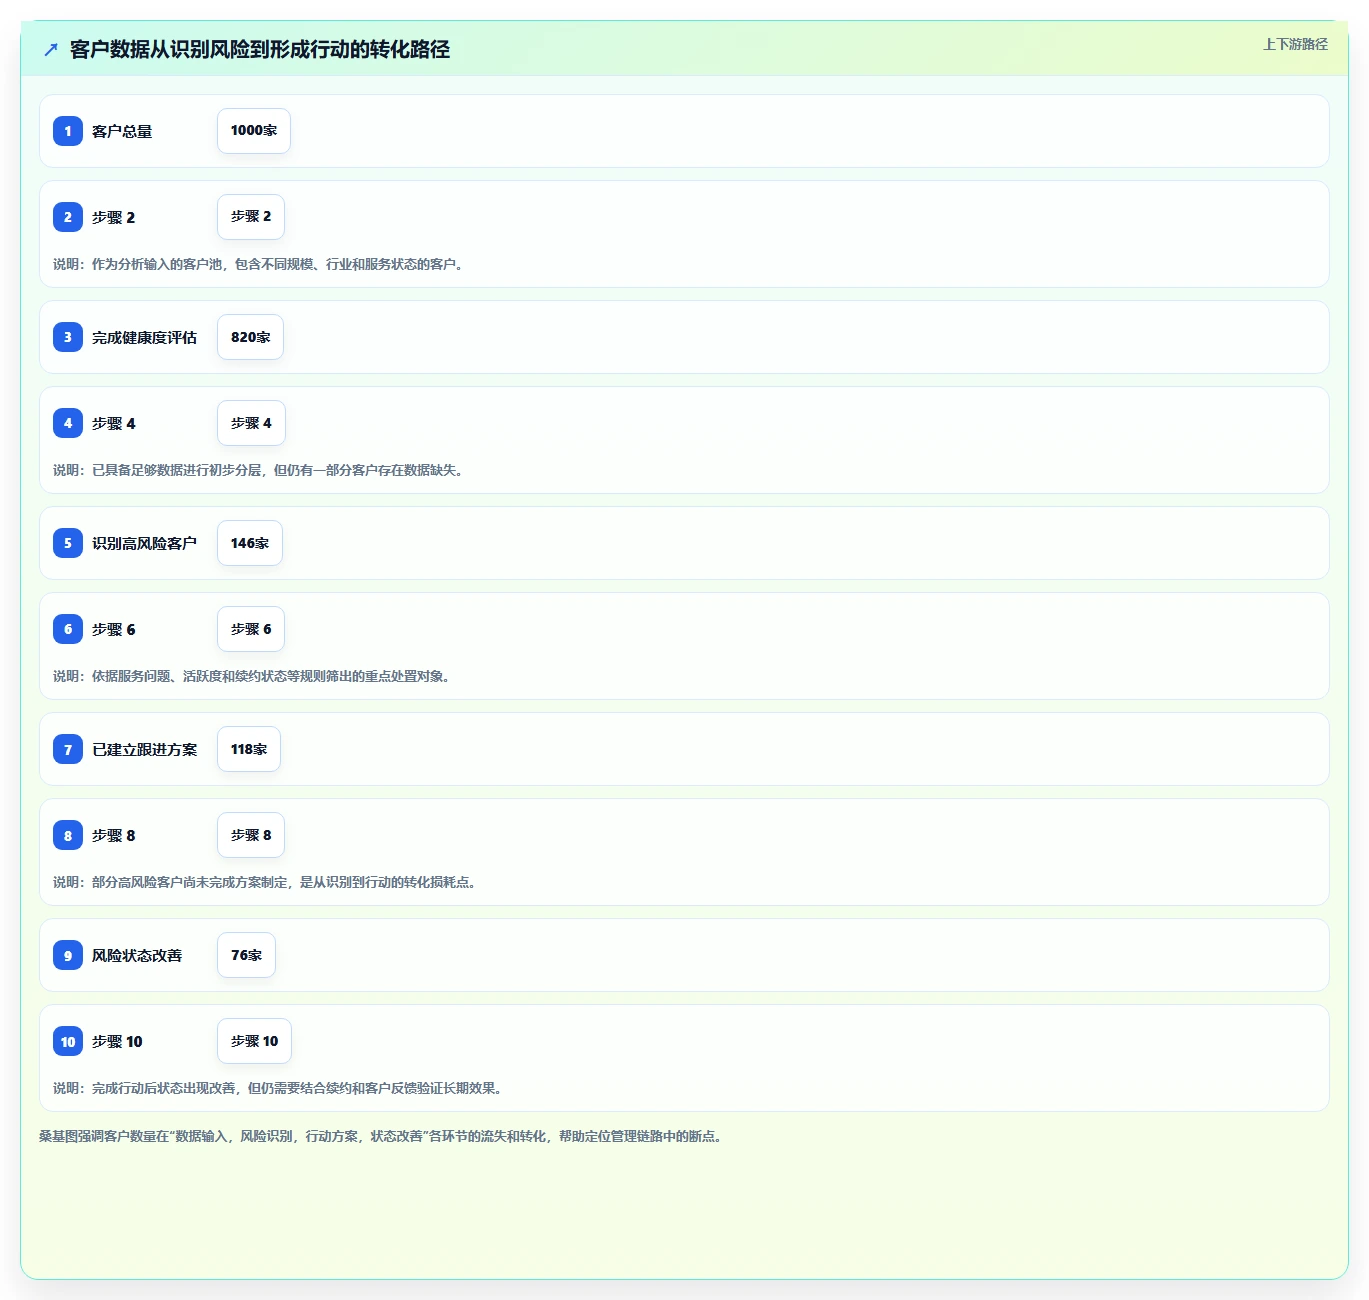
Task: Click the title 客户数据从识别风险到形成行动的转化路径
Action: (260, 49)
